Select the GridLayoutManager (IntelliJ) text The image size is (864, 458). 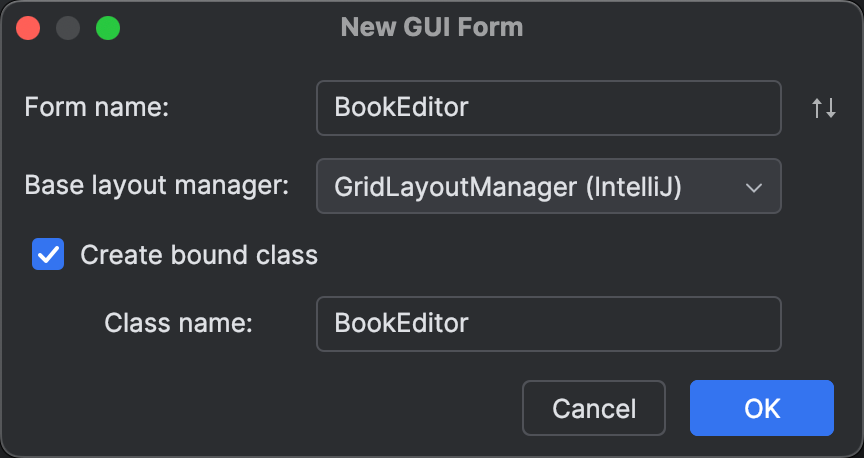click(508, 186)
